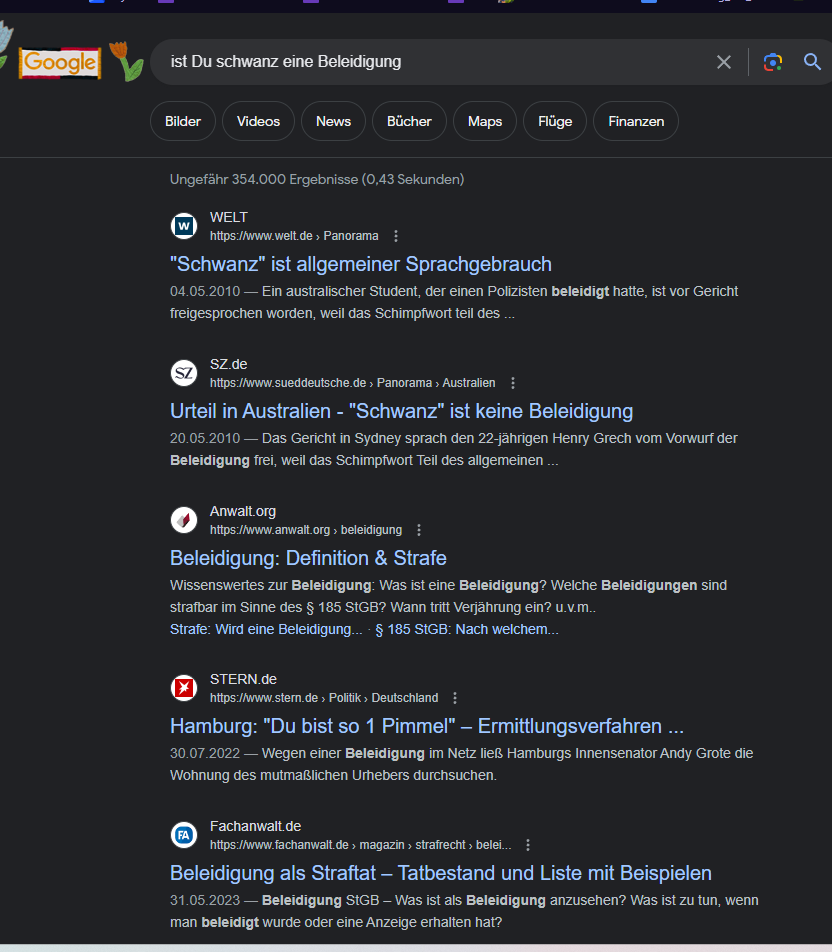Open Urteil in Australien result link

[x=401, y=411]
